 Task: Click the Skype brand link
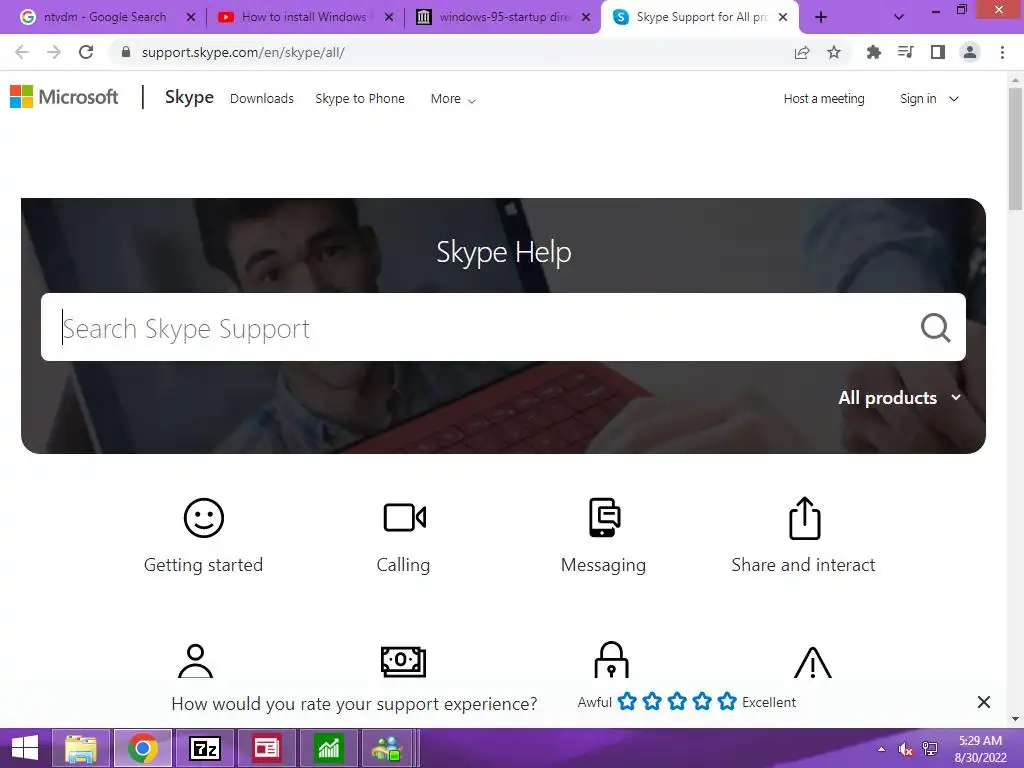(x=189, y=97)
